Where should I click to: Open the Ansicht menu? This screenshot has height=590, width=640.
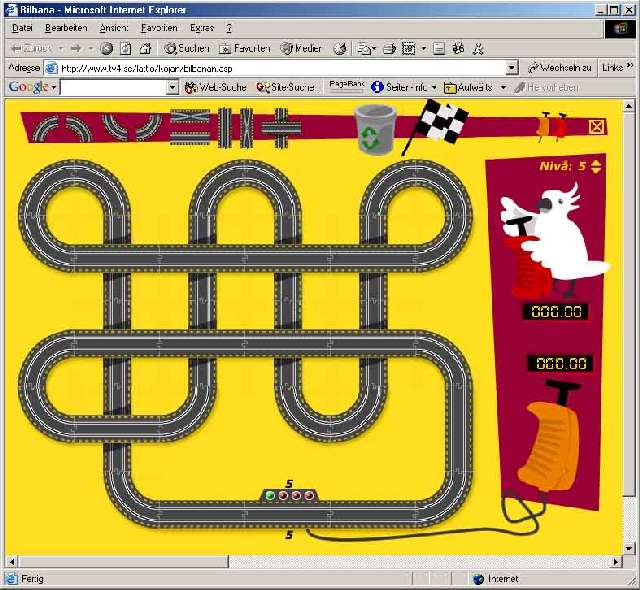111,28
